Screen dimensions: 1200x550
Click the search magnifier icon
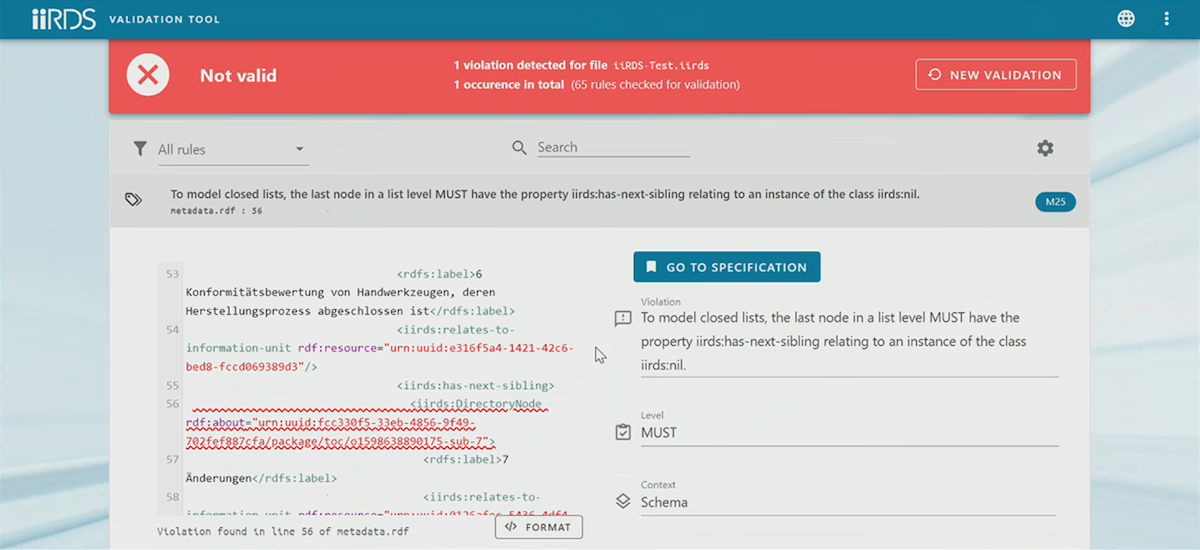click(519, 148)
